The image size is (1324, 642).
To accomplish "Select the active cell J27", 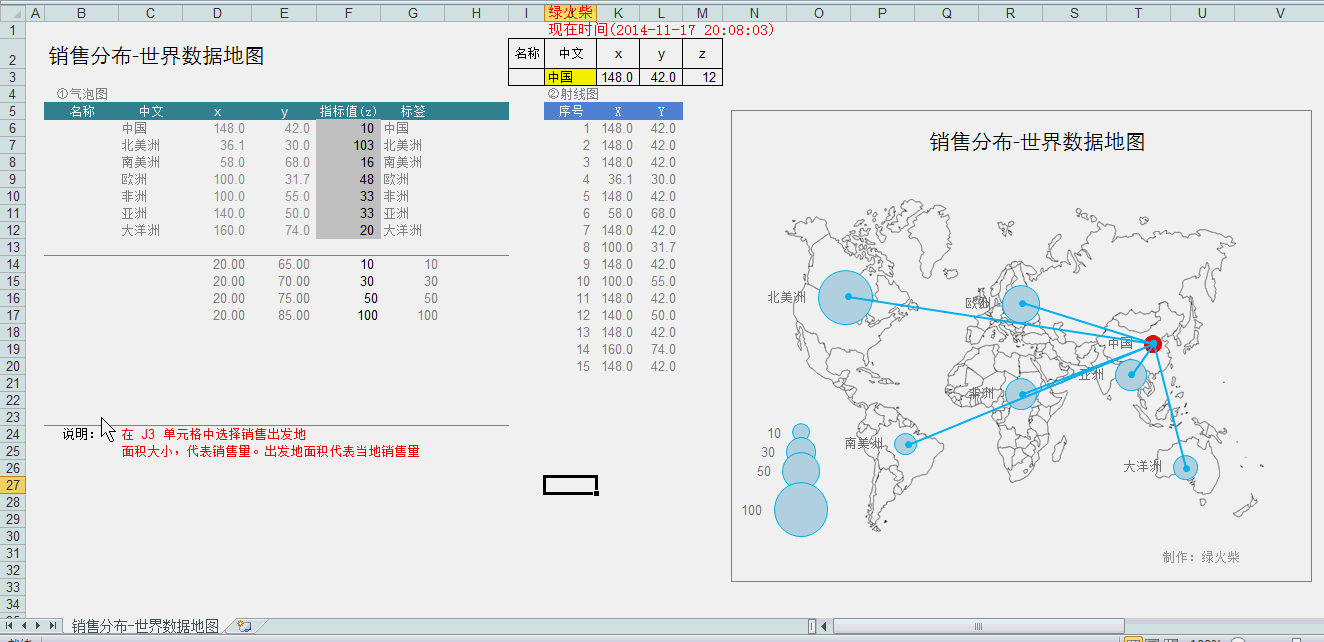I will coord(570,485).
